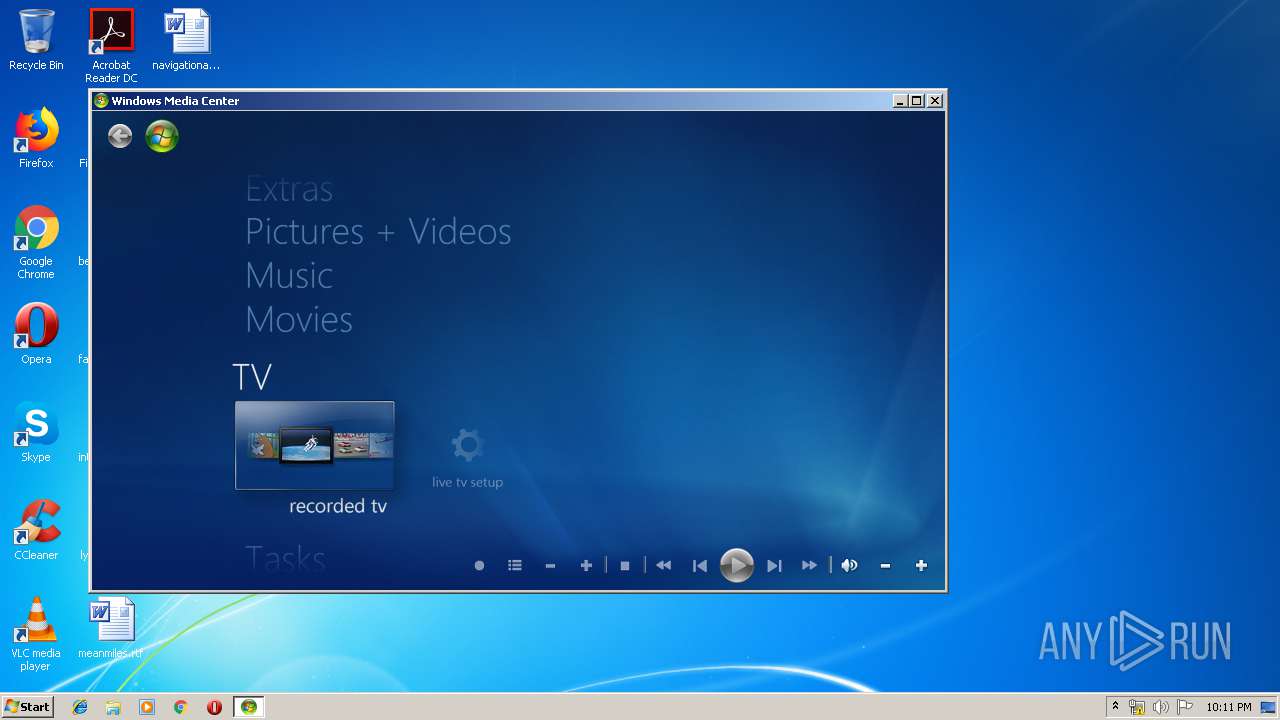This screenshot has width=1280, height=720.
Task: Click the round Play button
Action: pos(737,566)
